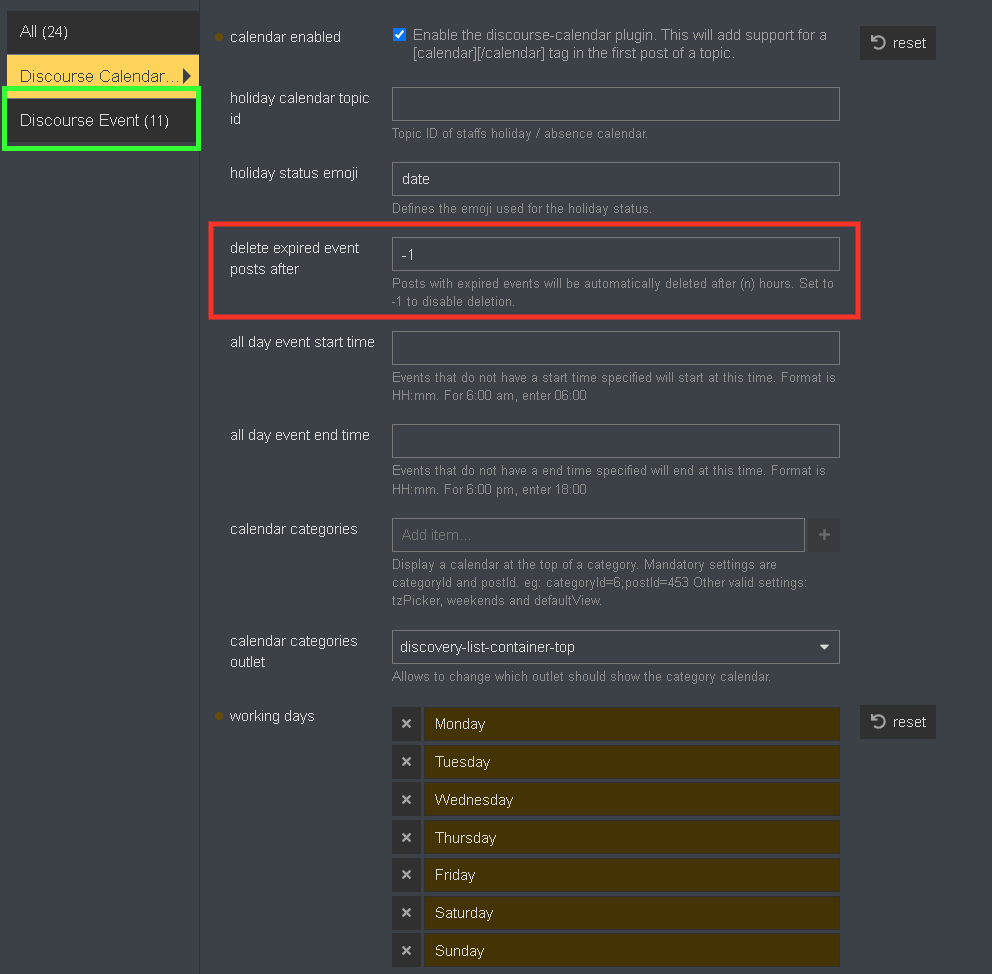
Task: Click the holiday status emoji field
Action: click(x=616, y=179)
